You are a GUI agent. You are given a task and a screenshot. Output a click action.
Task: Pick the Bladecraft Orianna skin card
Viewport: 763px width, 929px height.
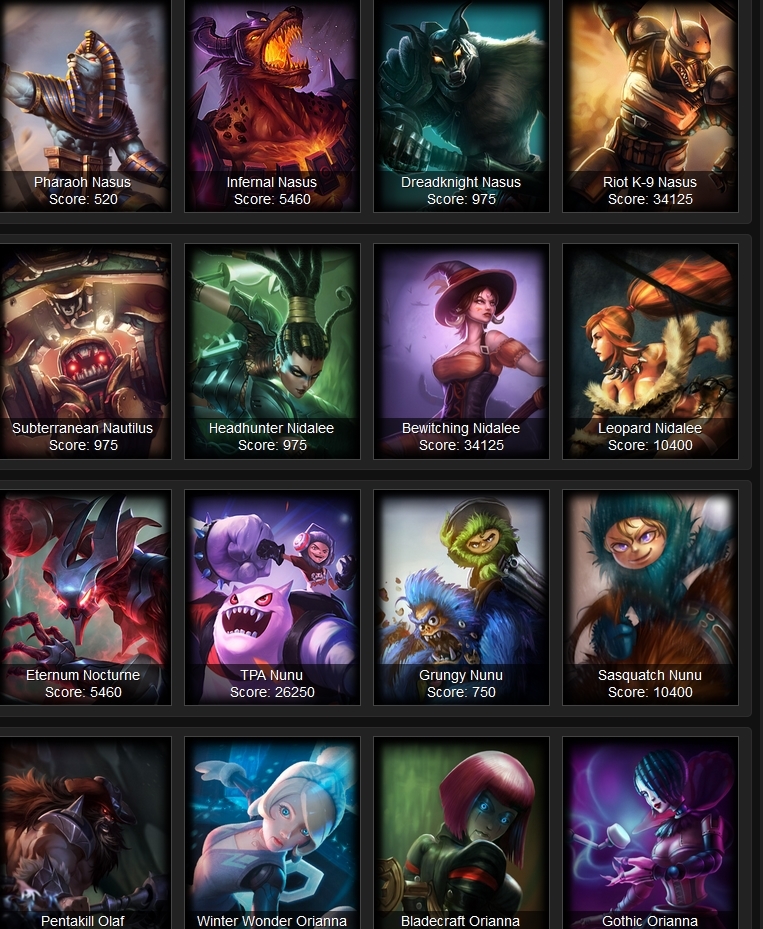461,832
